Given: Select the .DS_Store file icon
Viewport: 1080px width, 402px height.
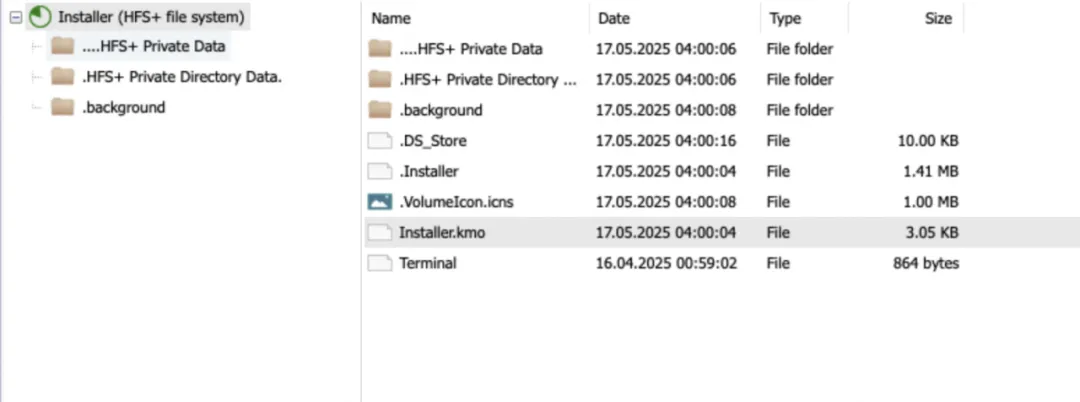Looking at the screenshot, I should click(379, 141).
